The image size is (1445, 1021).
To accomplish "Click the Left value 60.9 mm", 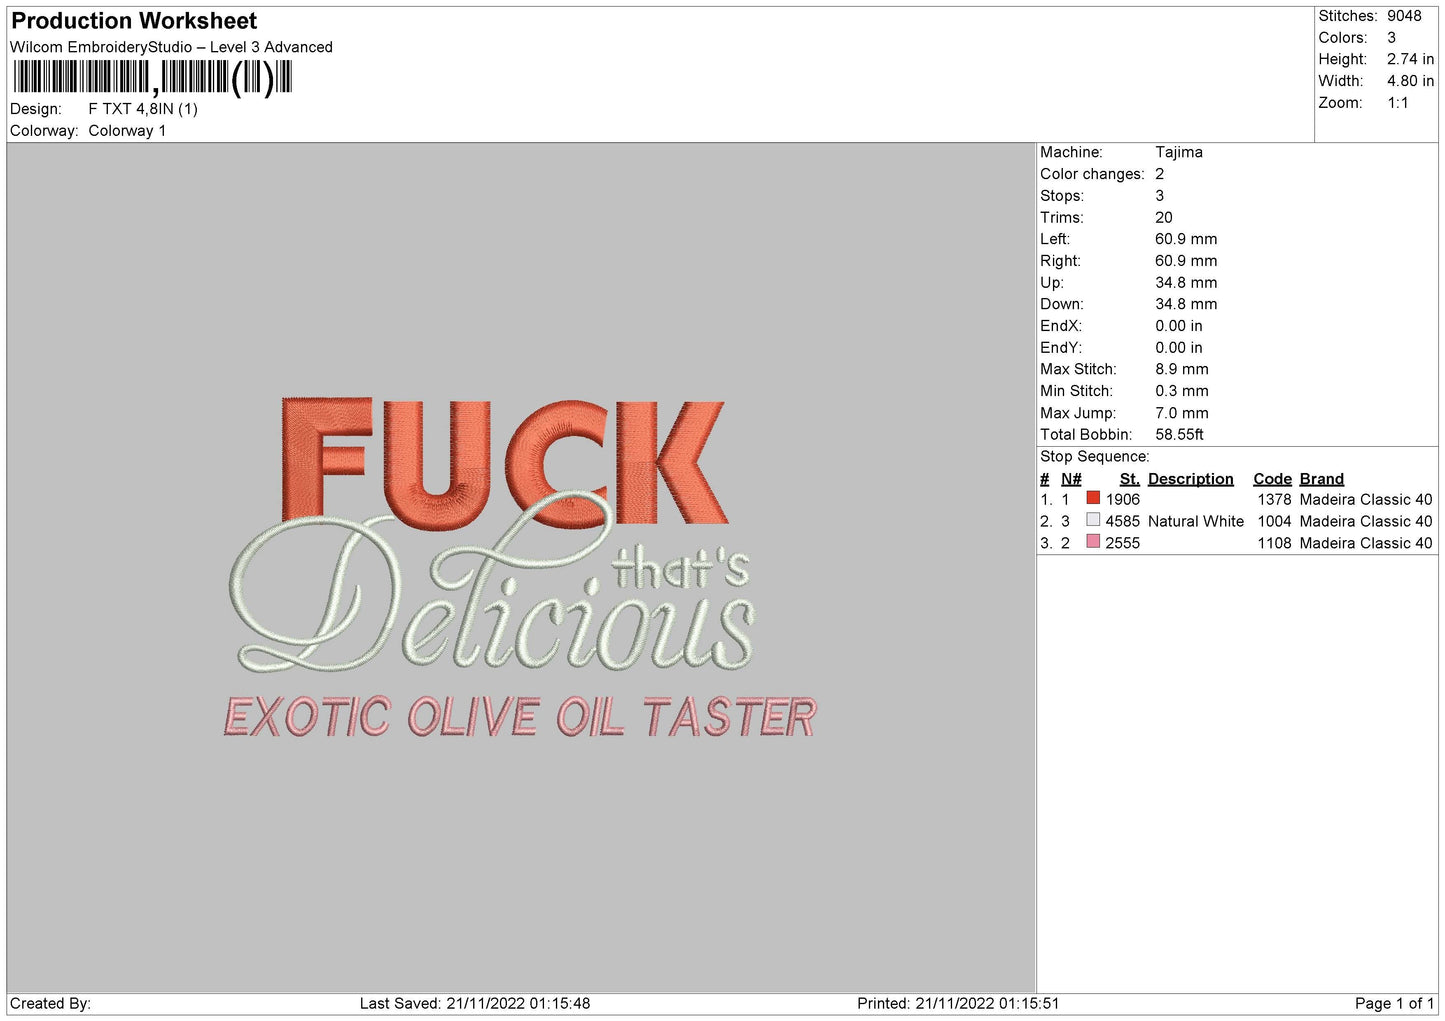I will pyautogui.click(x=1186, y=239).
